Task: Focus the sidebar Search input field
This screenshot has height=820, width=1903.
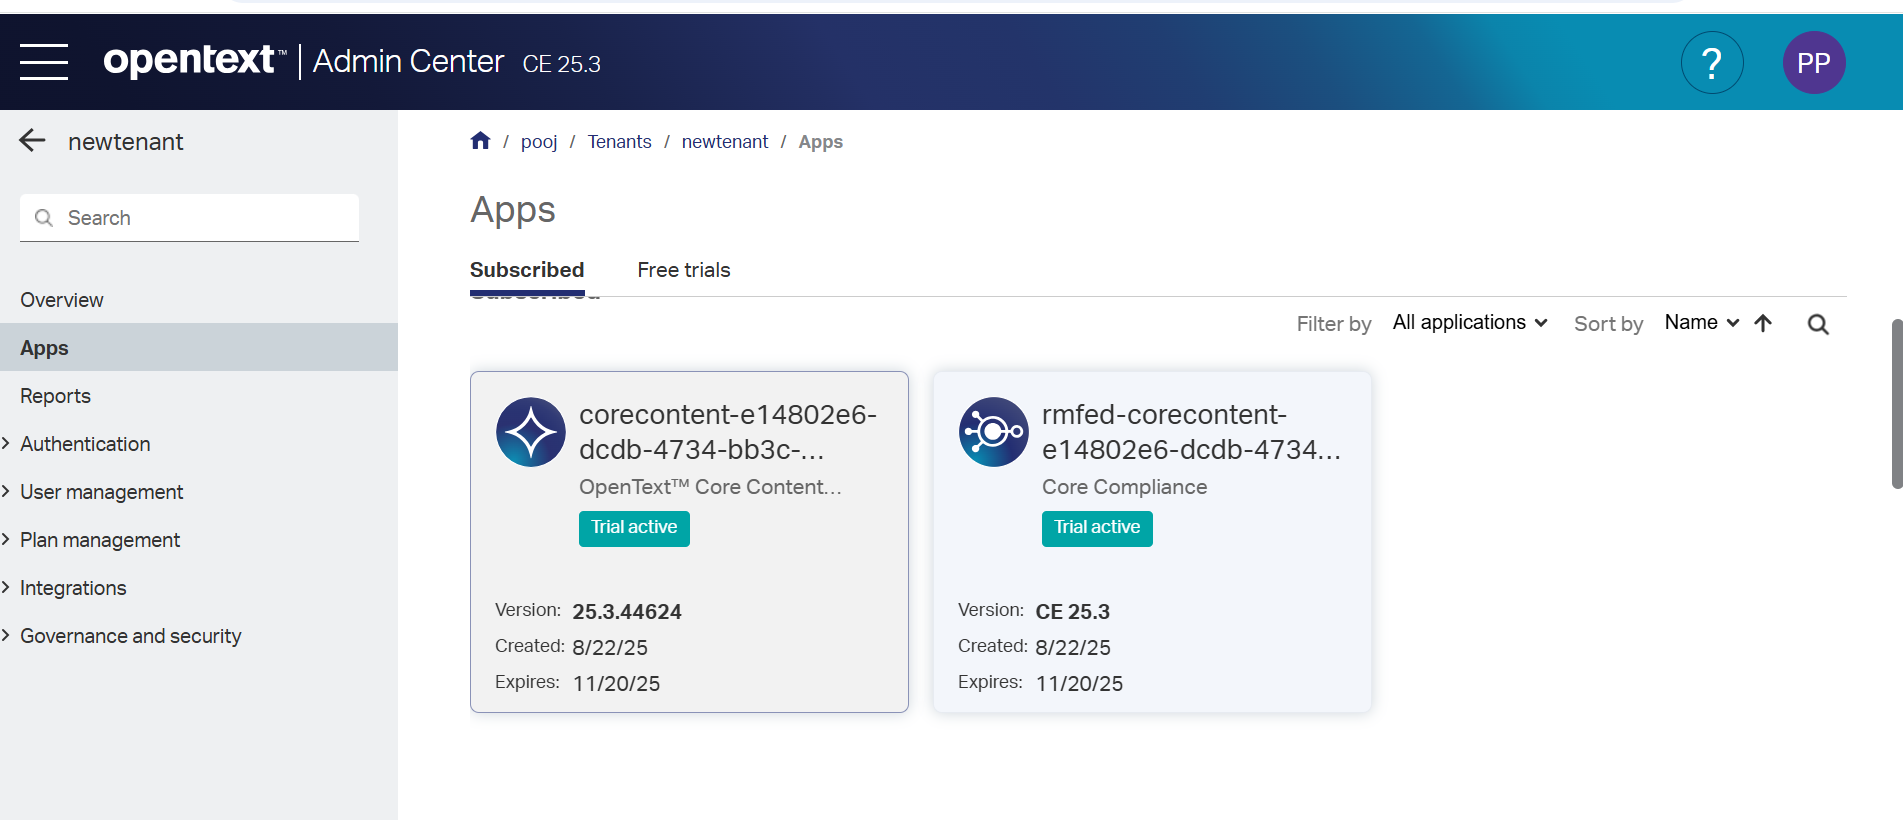Action: click(x=189, y=218)
